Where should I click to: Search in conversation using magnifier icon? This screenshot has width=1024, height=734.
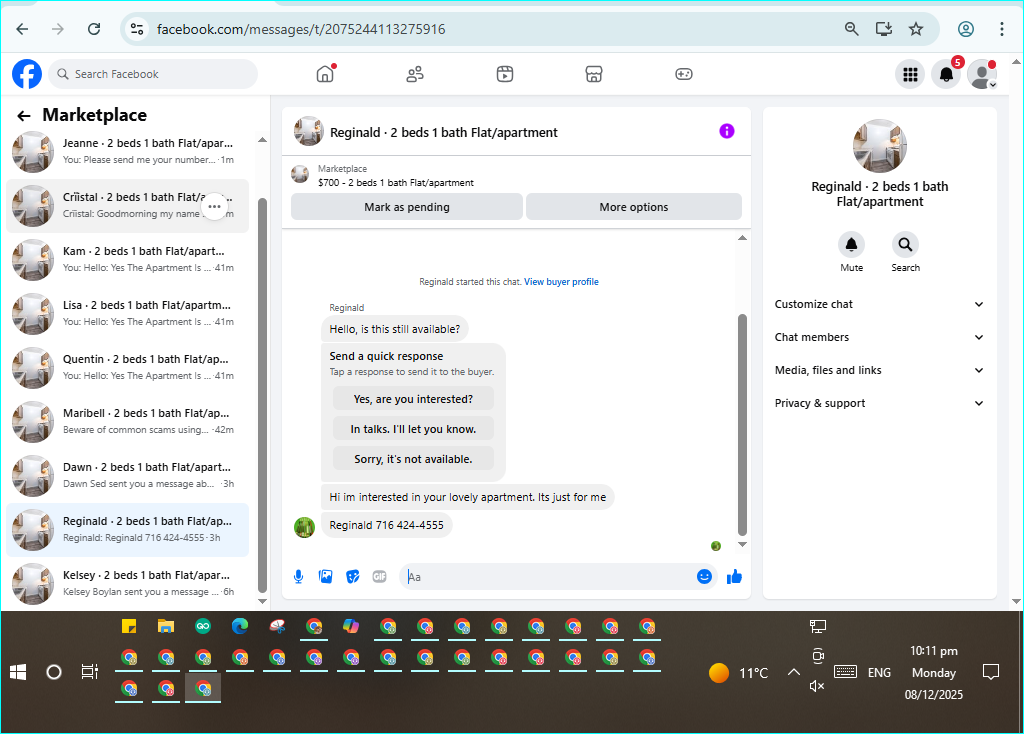905,245
